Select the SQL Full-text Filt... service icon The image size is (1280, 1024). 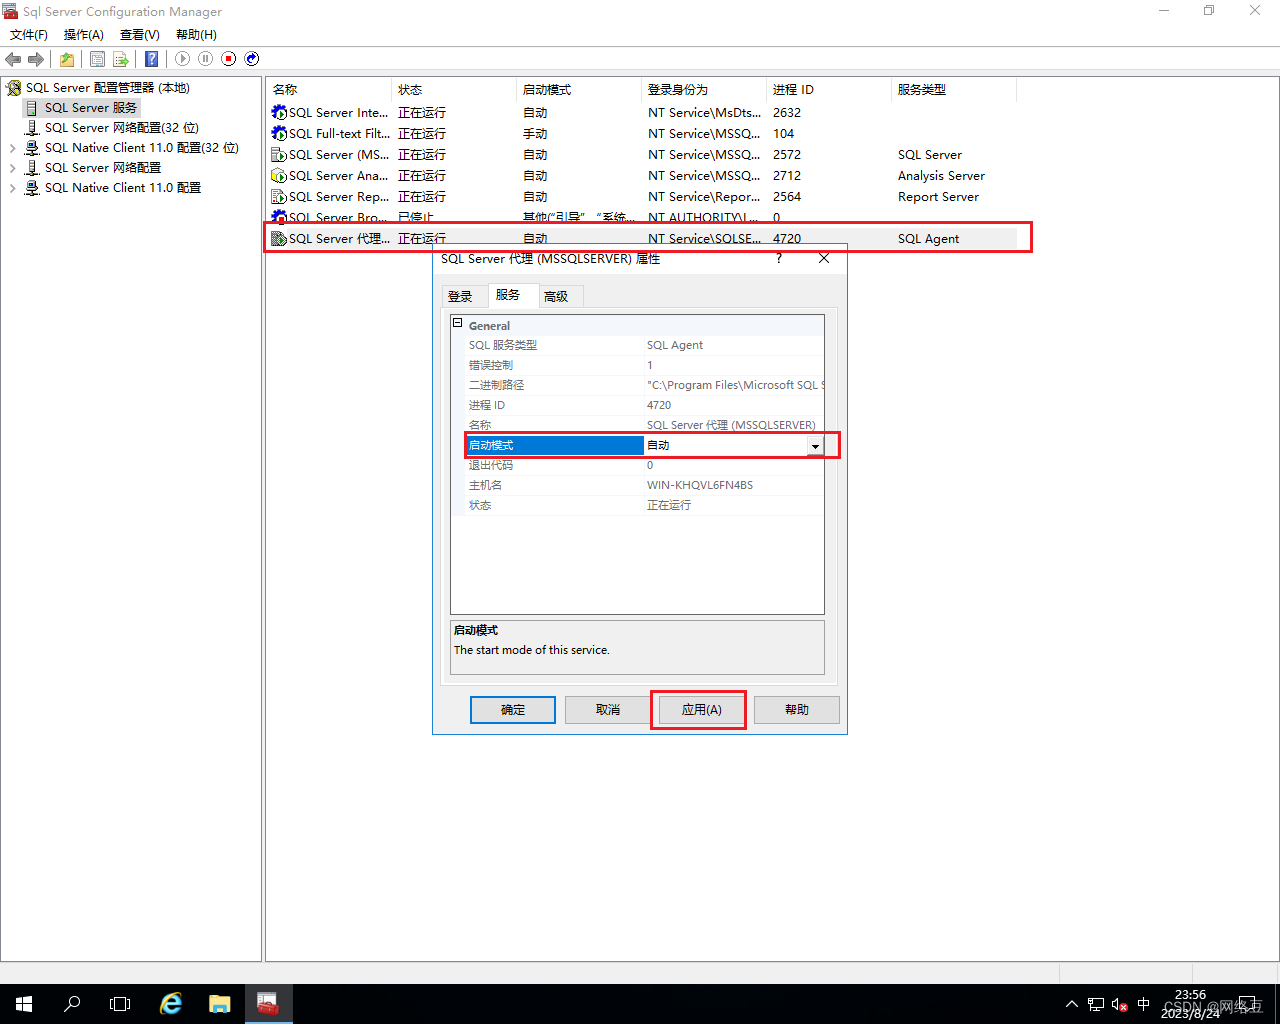click(279, 134)
